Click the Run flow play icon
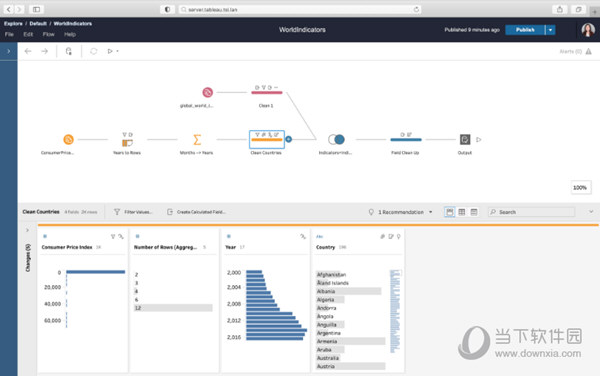The image size is (600, 376). [x=110, y=51]
